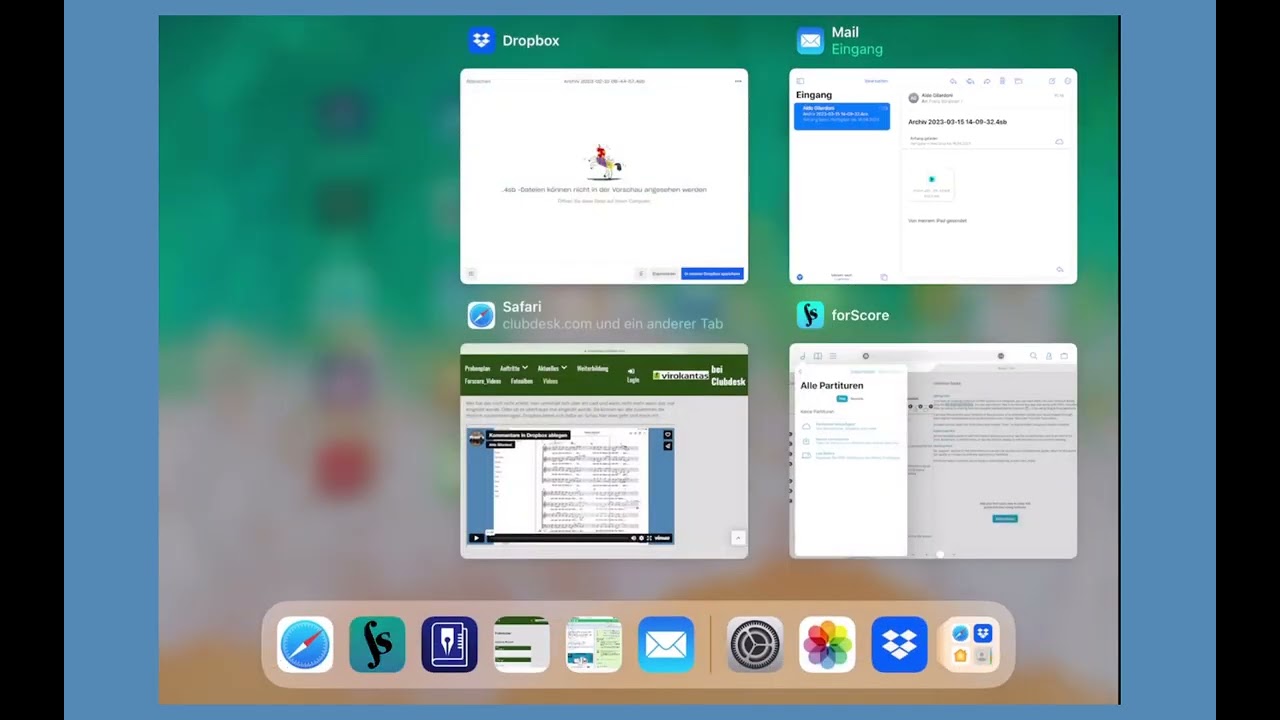Toggle the sidebar icon in Mail card
Image resolution: width=1280 pixels, height=720 pixels.
coord(800,81)
